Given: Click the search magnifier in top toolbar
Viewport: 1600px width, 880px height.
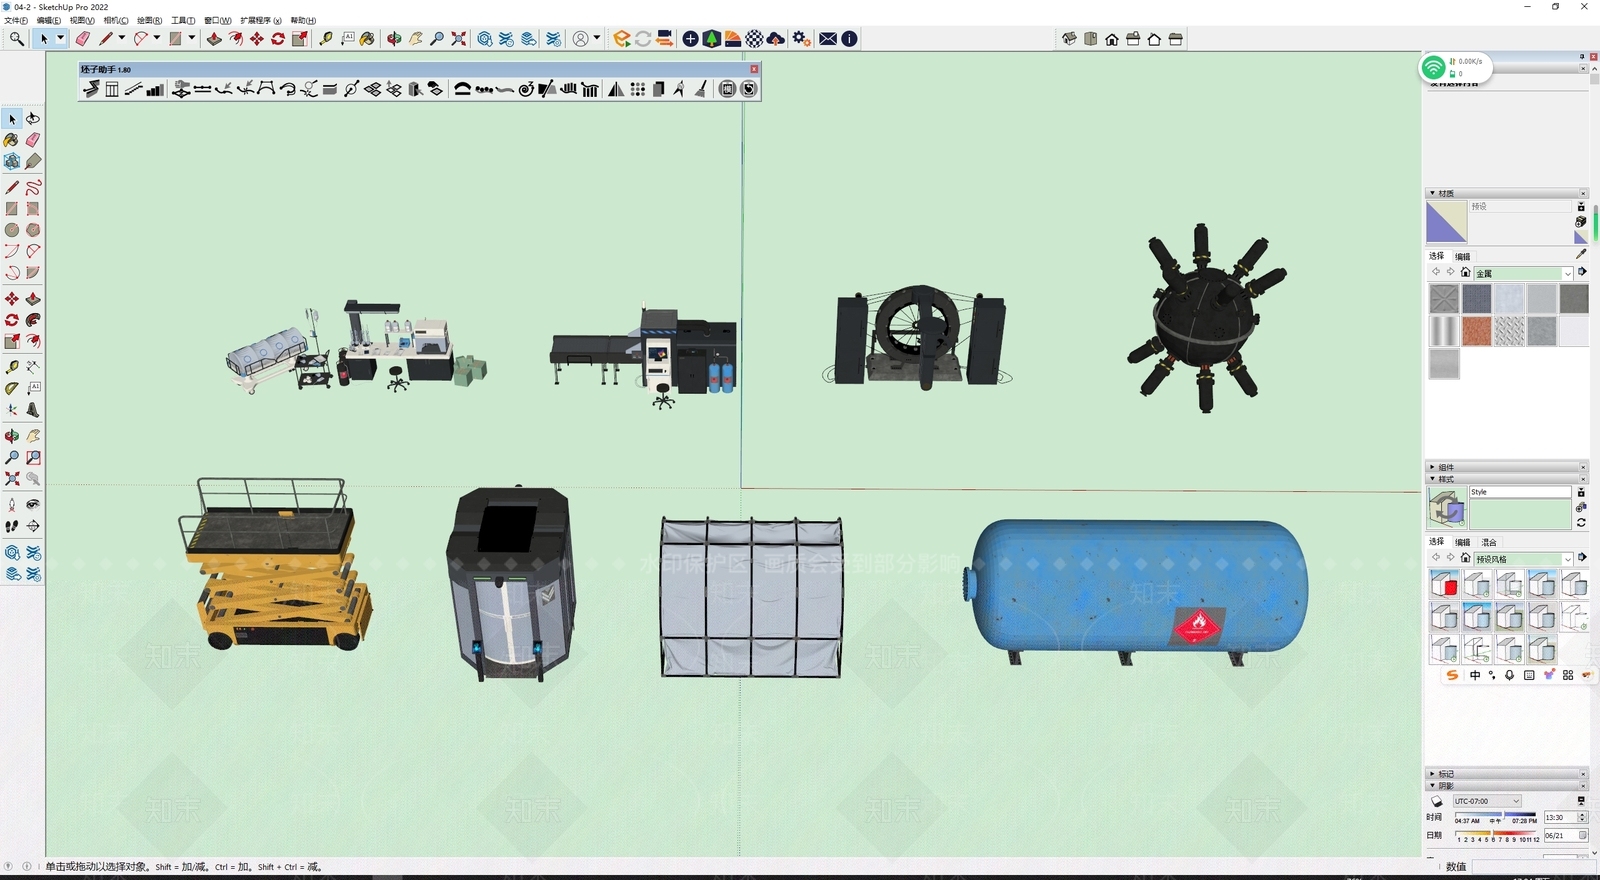Looking at the screenshot, I should click(16, 39).
